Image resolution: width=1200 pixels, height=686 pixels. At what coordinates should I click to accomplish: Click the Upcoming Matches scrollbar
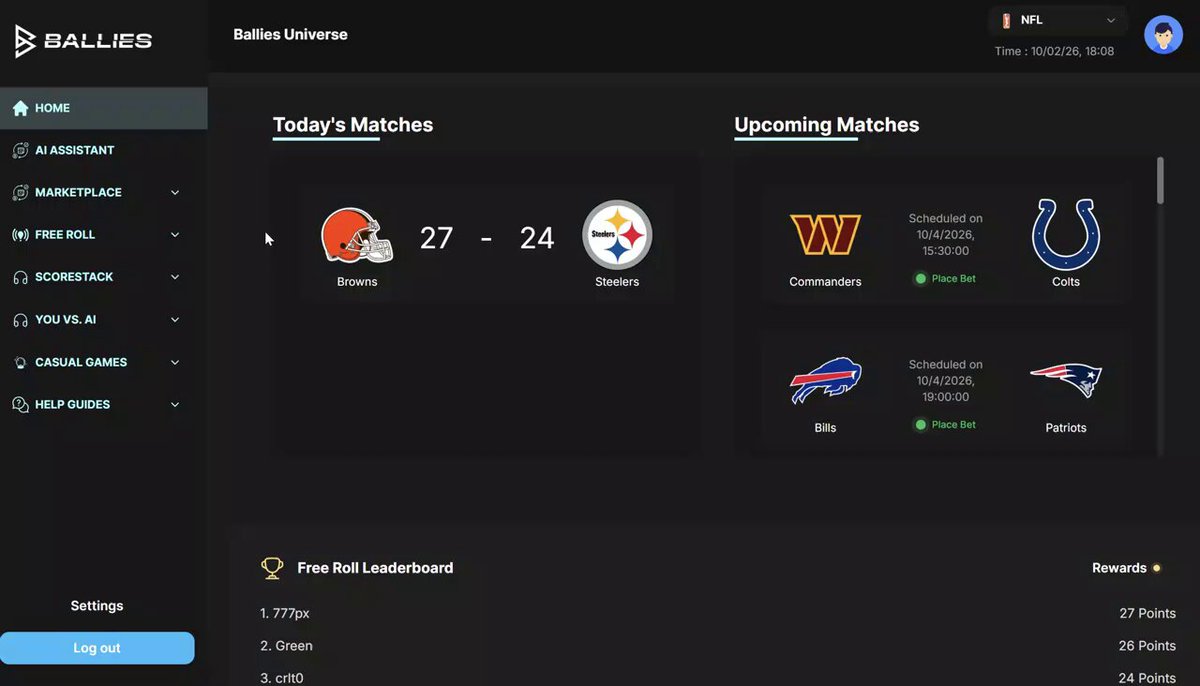[1160, 180]
